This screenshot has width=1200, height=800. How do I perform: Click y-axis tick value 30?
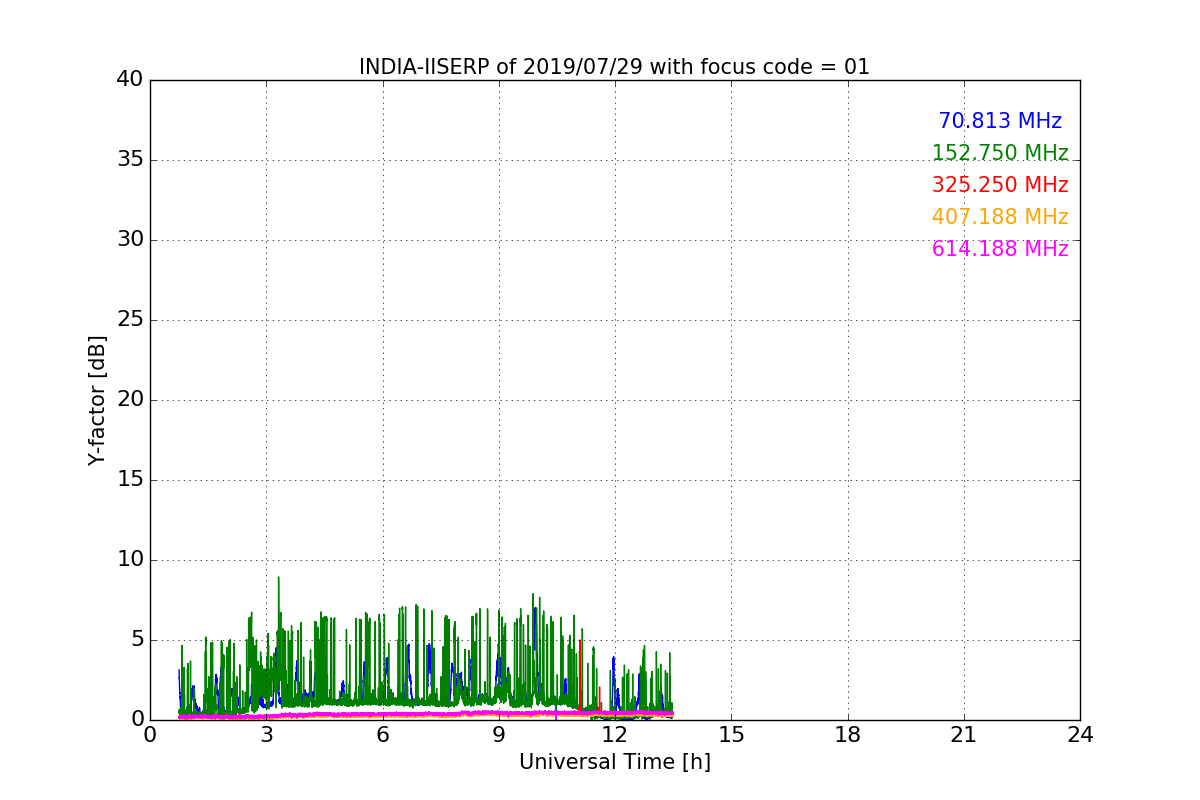pos(130,240)
